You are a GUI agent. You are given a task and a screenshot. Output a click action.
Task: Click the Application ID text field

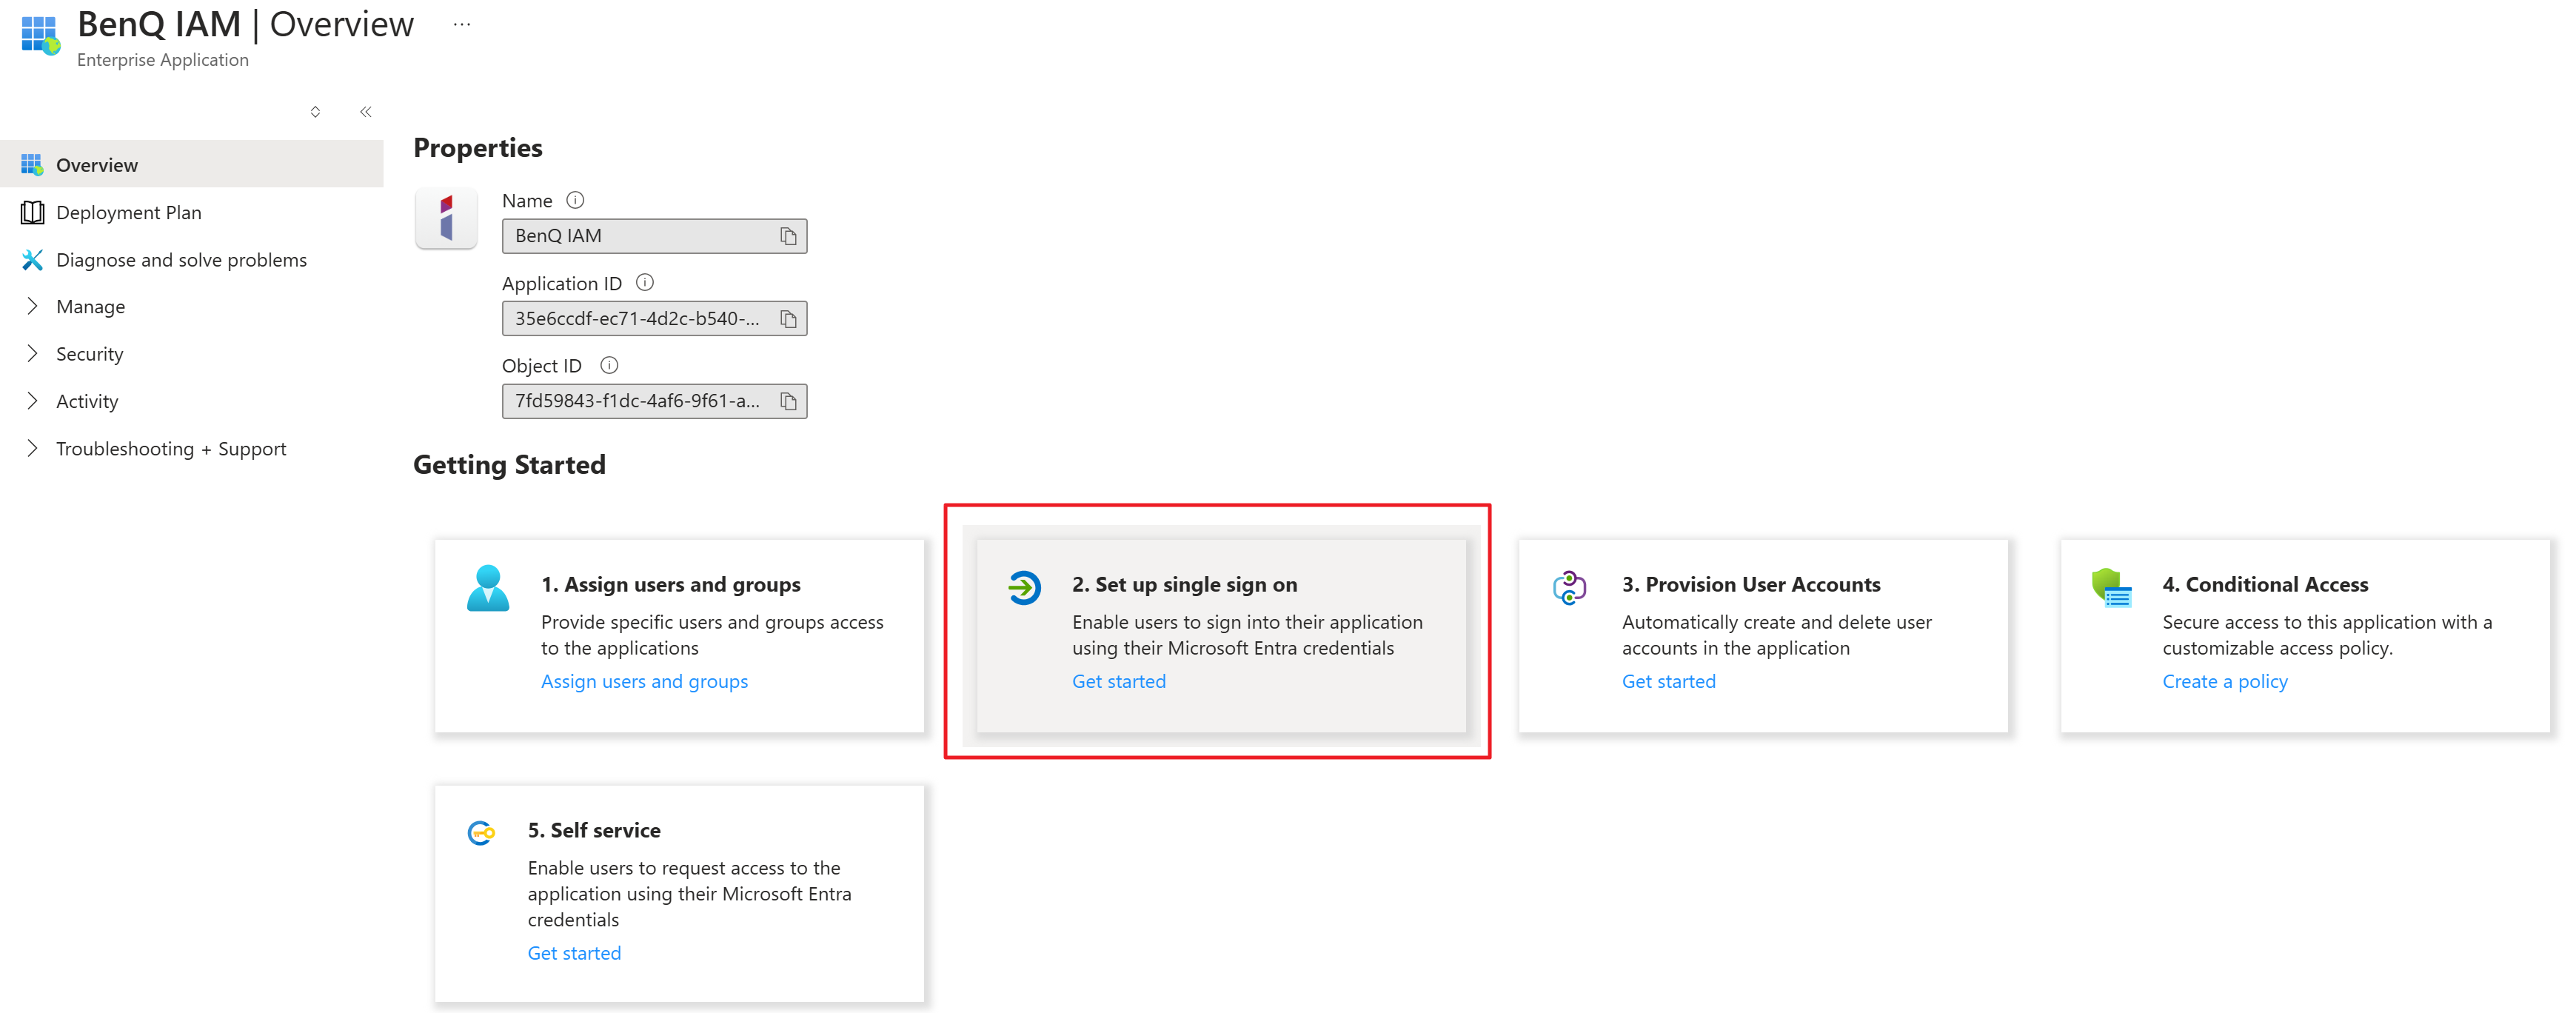[x=637, y=319]
